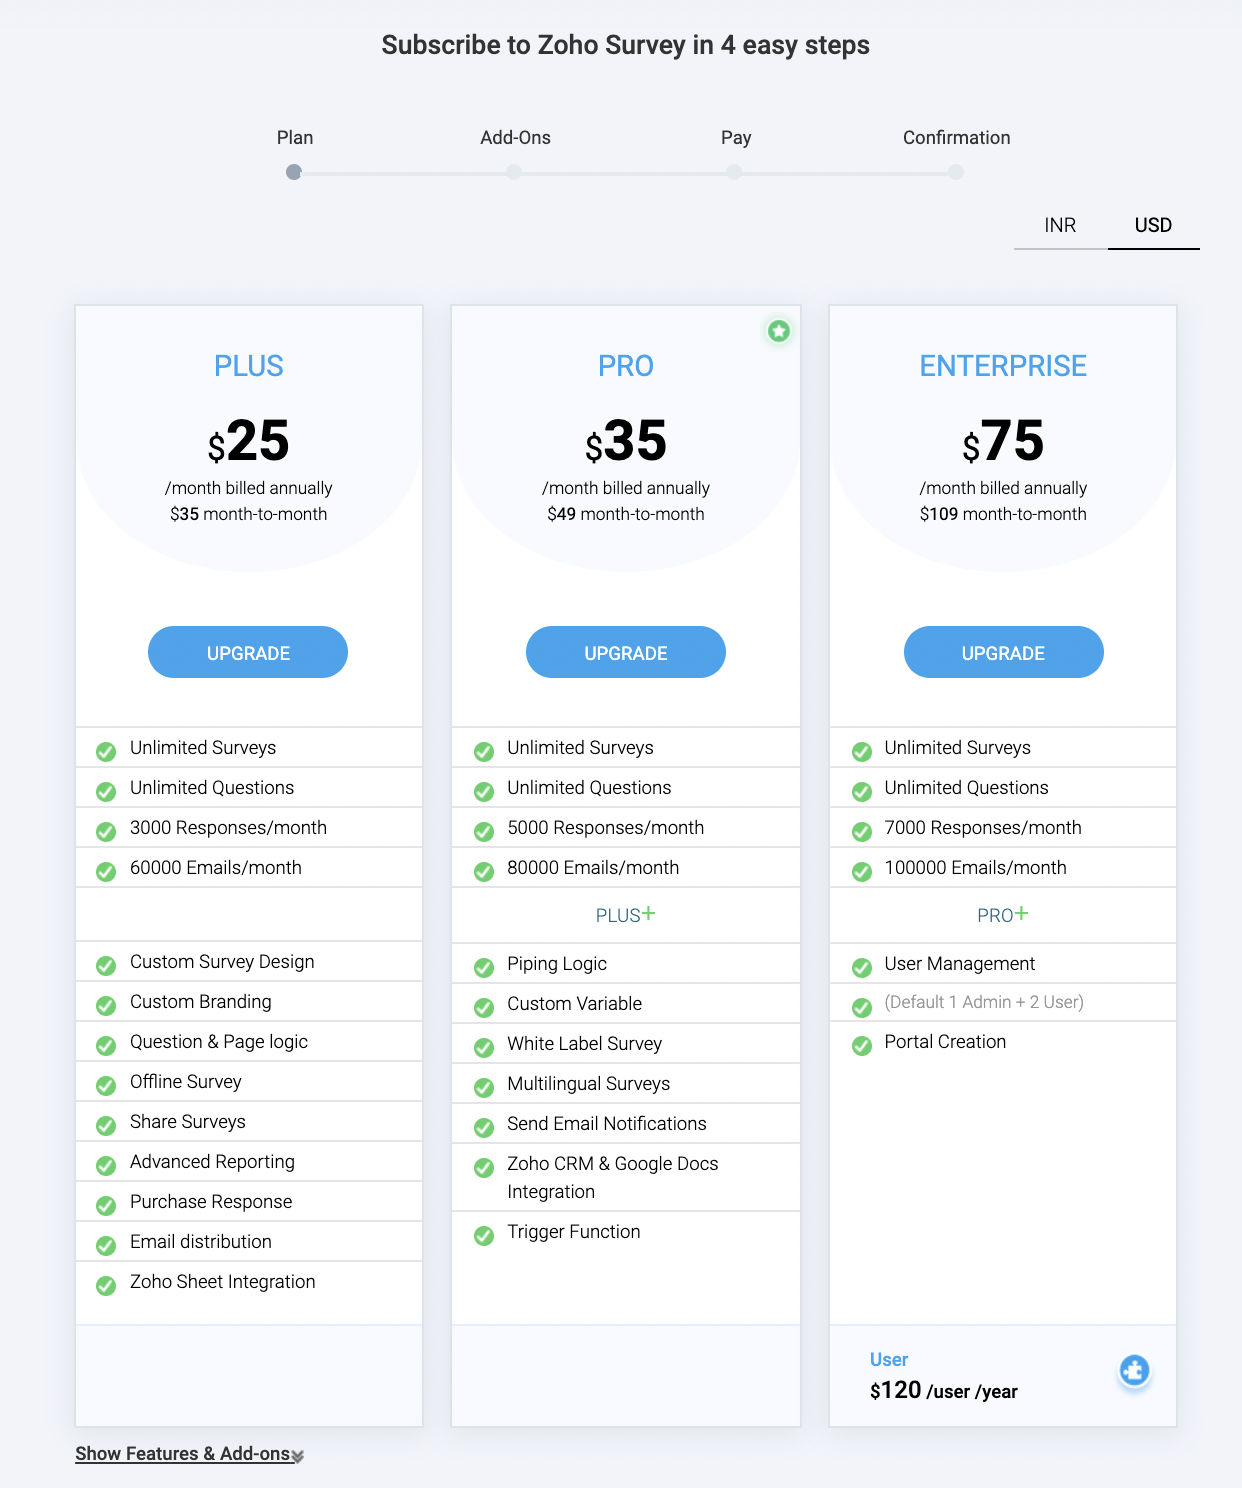This screenshot has height=1488, width=1242.
Task: Click the $25 price on PLUS card
Action: pos(249,441)
